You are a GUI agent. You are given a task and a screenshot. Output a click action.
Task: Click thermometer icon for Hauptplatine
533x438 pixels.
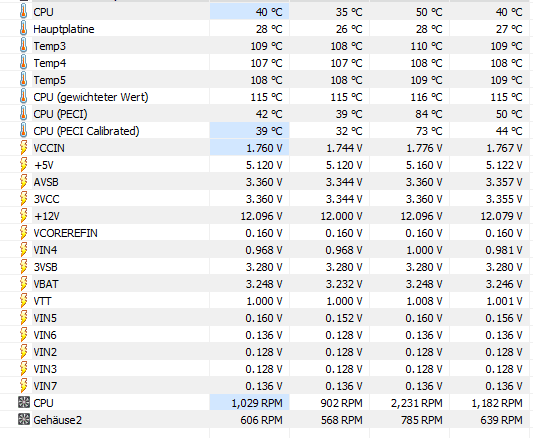23,29
